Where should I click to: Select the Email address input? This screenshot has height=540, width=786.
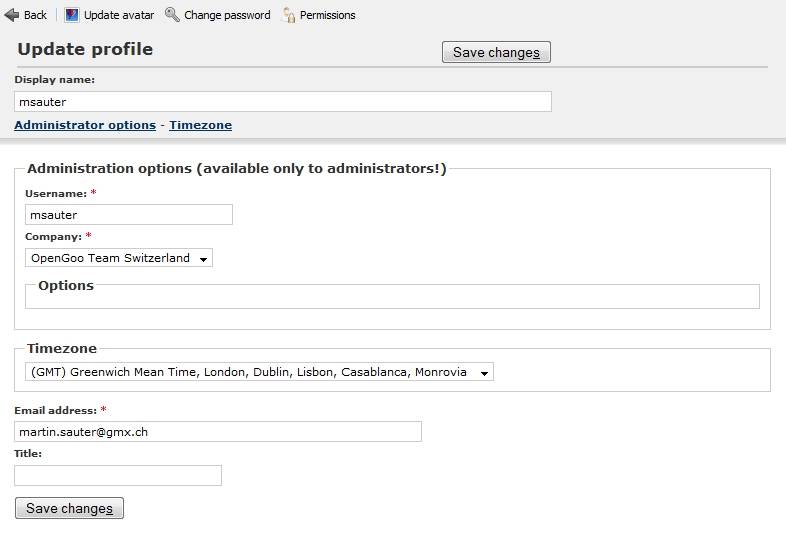point(218,432)
